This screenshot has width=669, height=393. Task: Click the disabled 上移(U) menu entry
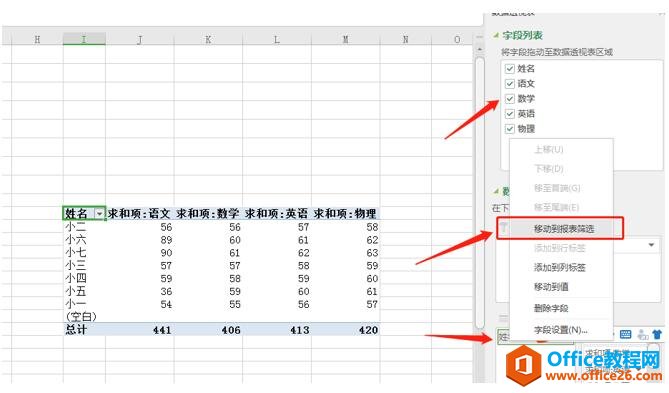tap(548, 149)
